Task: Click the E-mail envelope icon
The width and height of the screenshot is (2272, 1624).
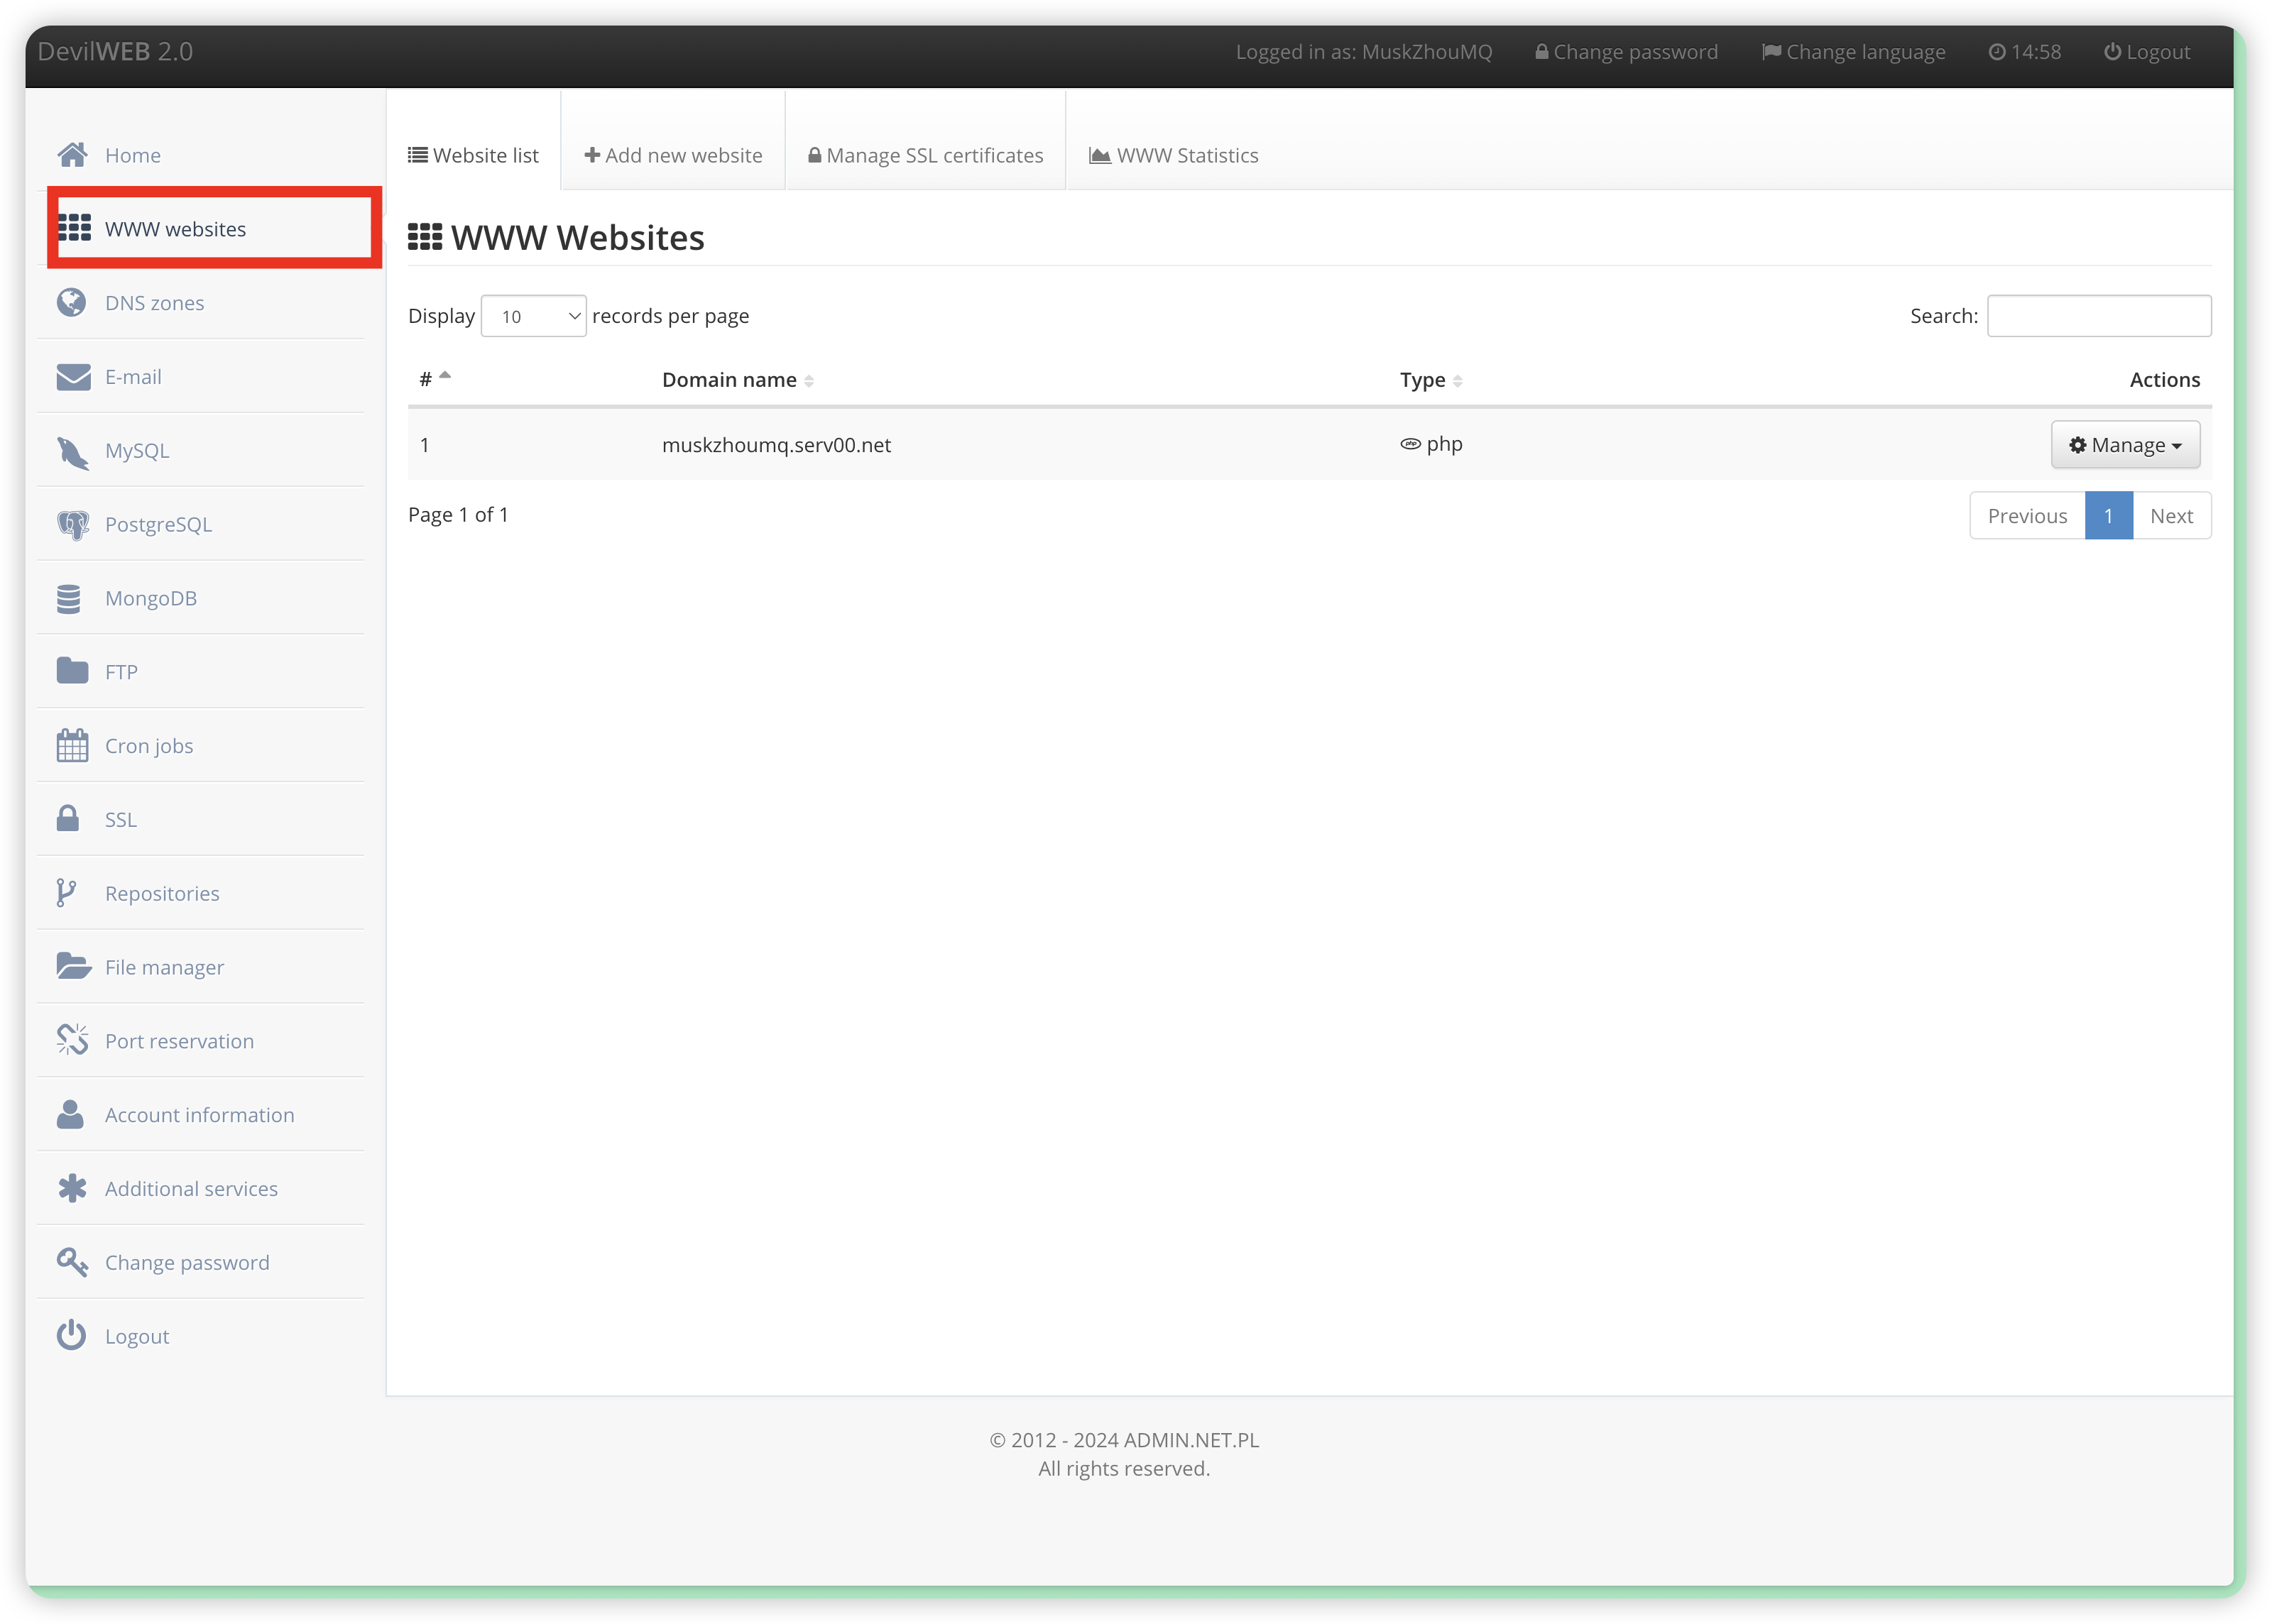Action: pos(73,377)
